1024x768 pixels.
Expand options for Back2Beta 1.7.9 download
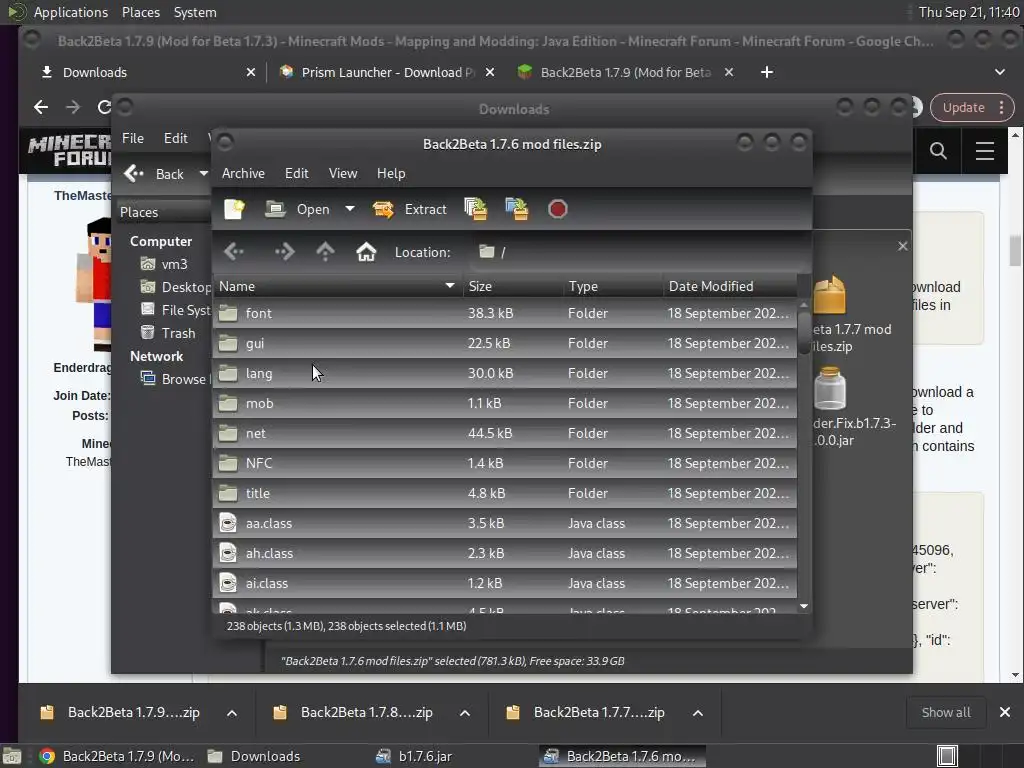pyautogui.click(x=232, y=712)
